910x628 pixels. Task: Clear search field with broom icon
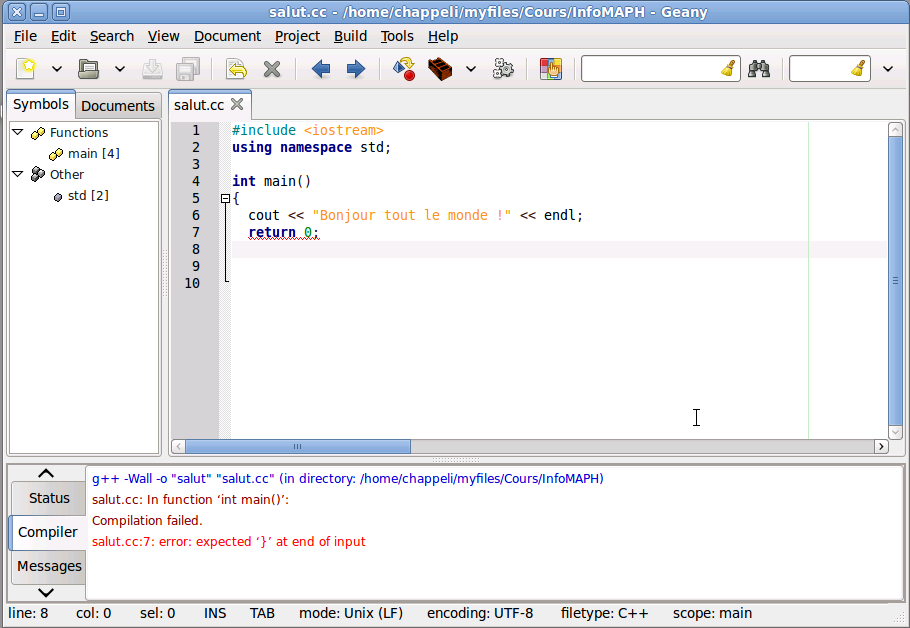pyautogui.click(x=728, y=69)
